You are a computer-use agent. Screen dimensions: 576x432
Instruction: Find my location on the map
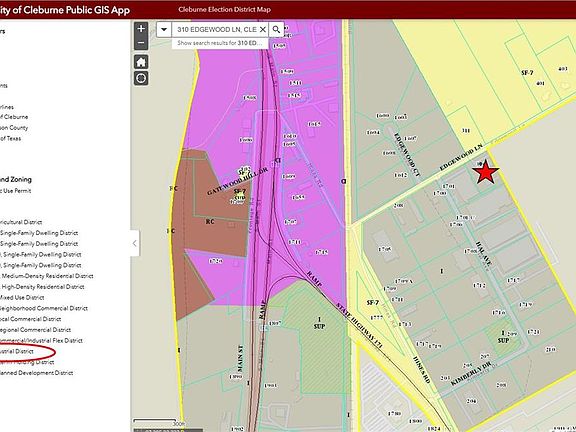(x=141, y=78)
